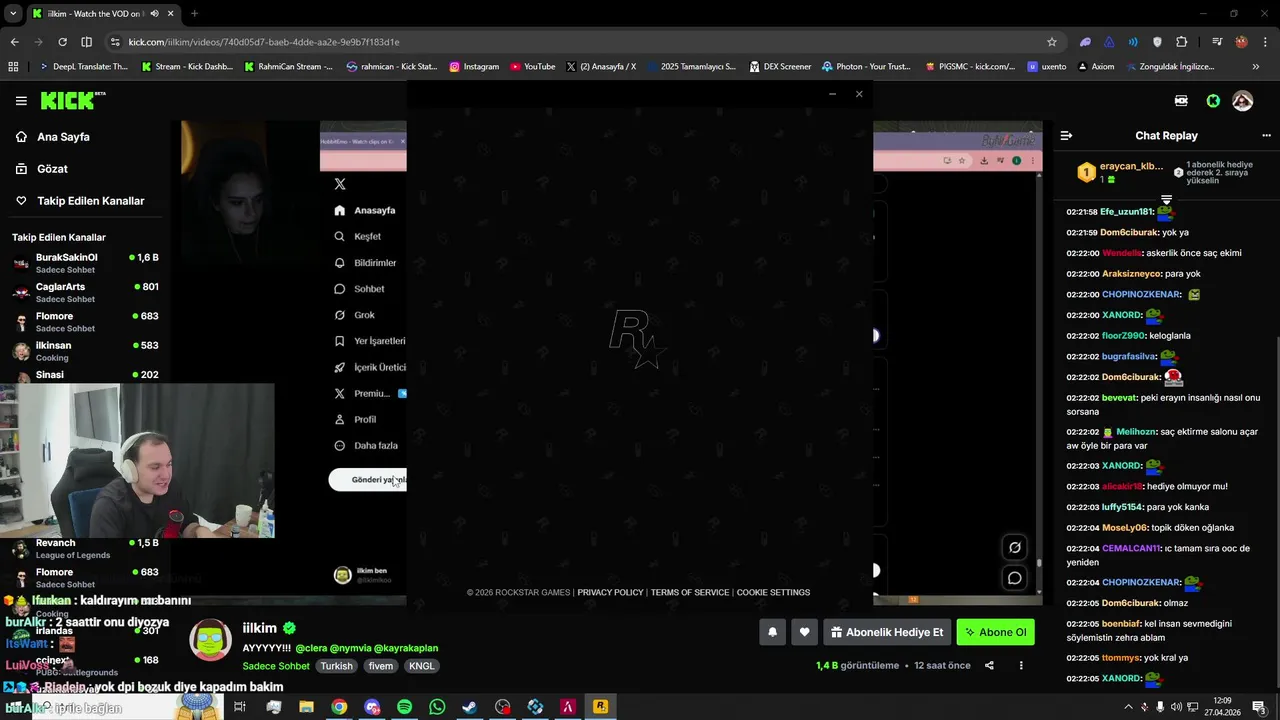Open the Revanch League of Legends channel
This screenshot has height=720, width=1280.
(x=85, y=548)
